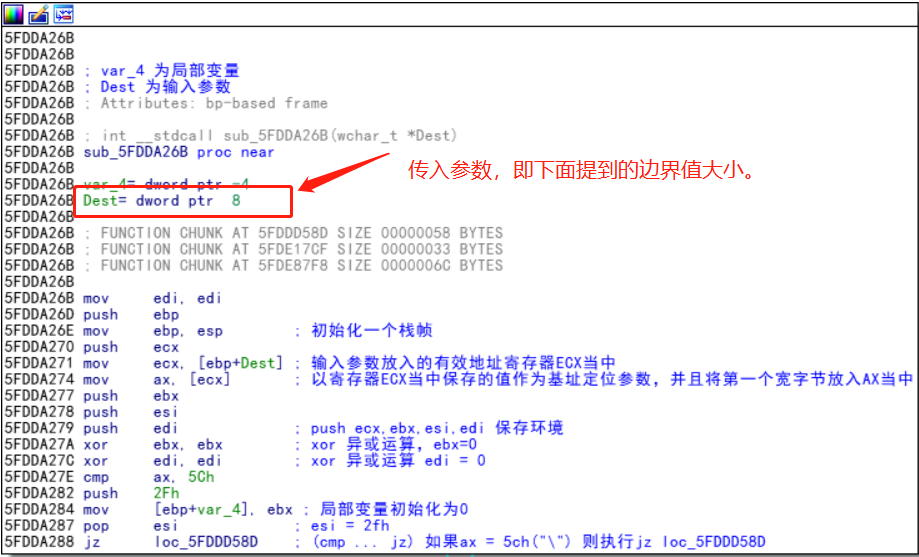
Task: Select 'xor edi, edi' instruction
Action: pyautogui.click(x=152, y=461)
